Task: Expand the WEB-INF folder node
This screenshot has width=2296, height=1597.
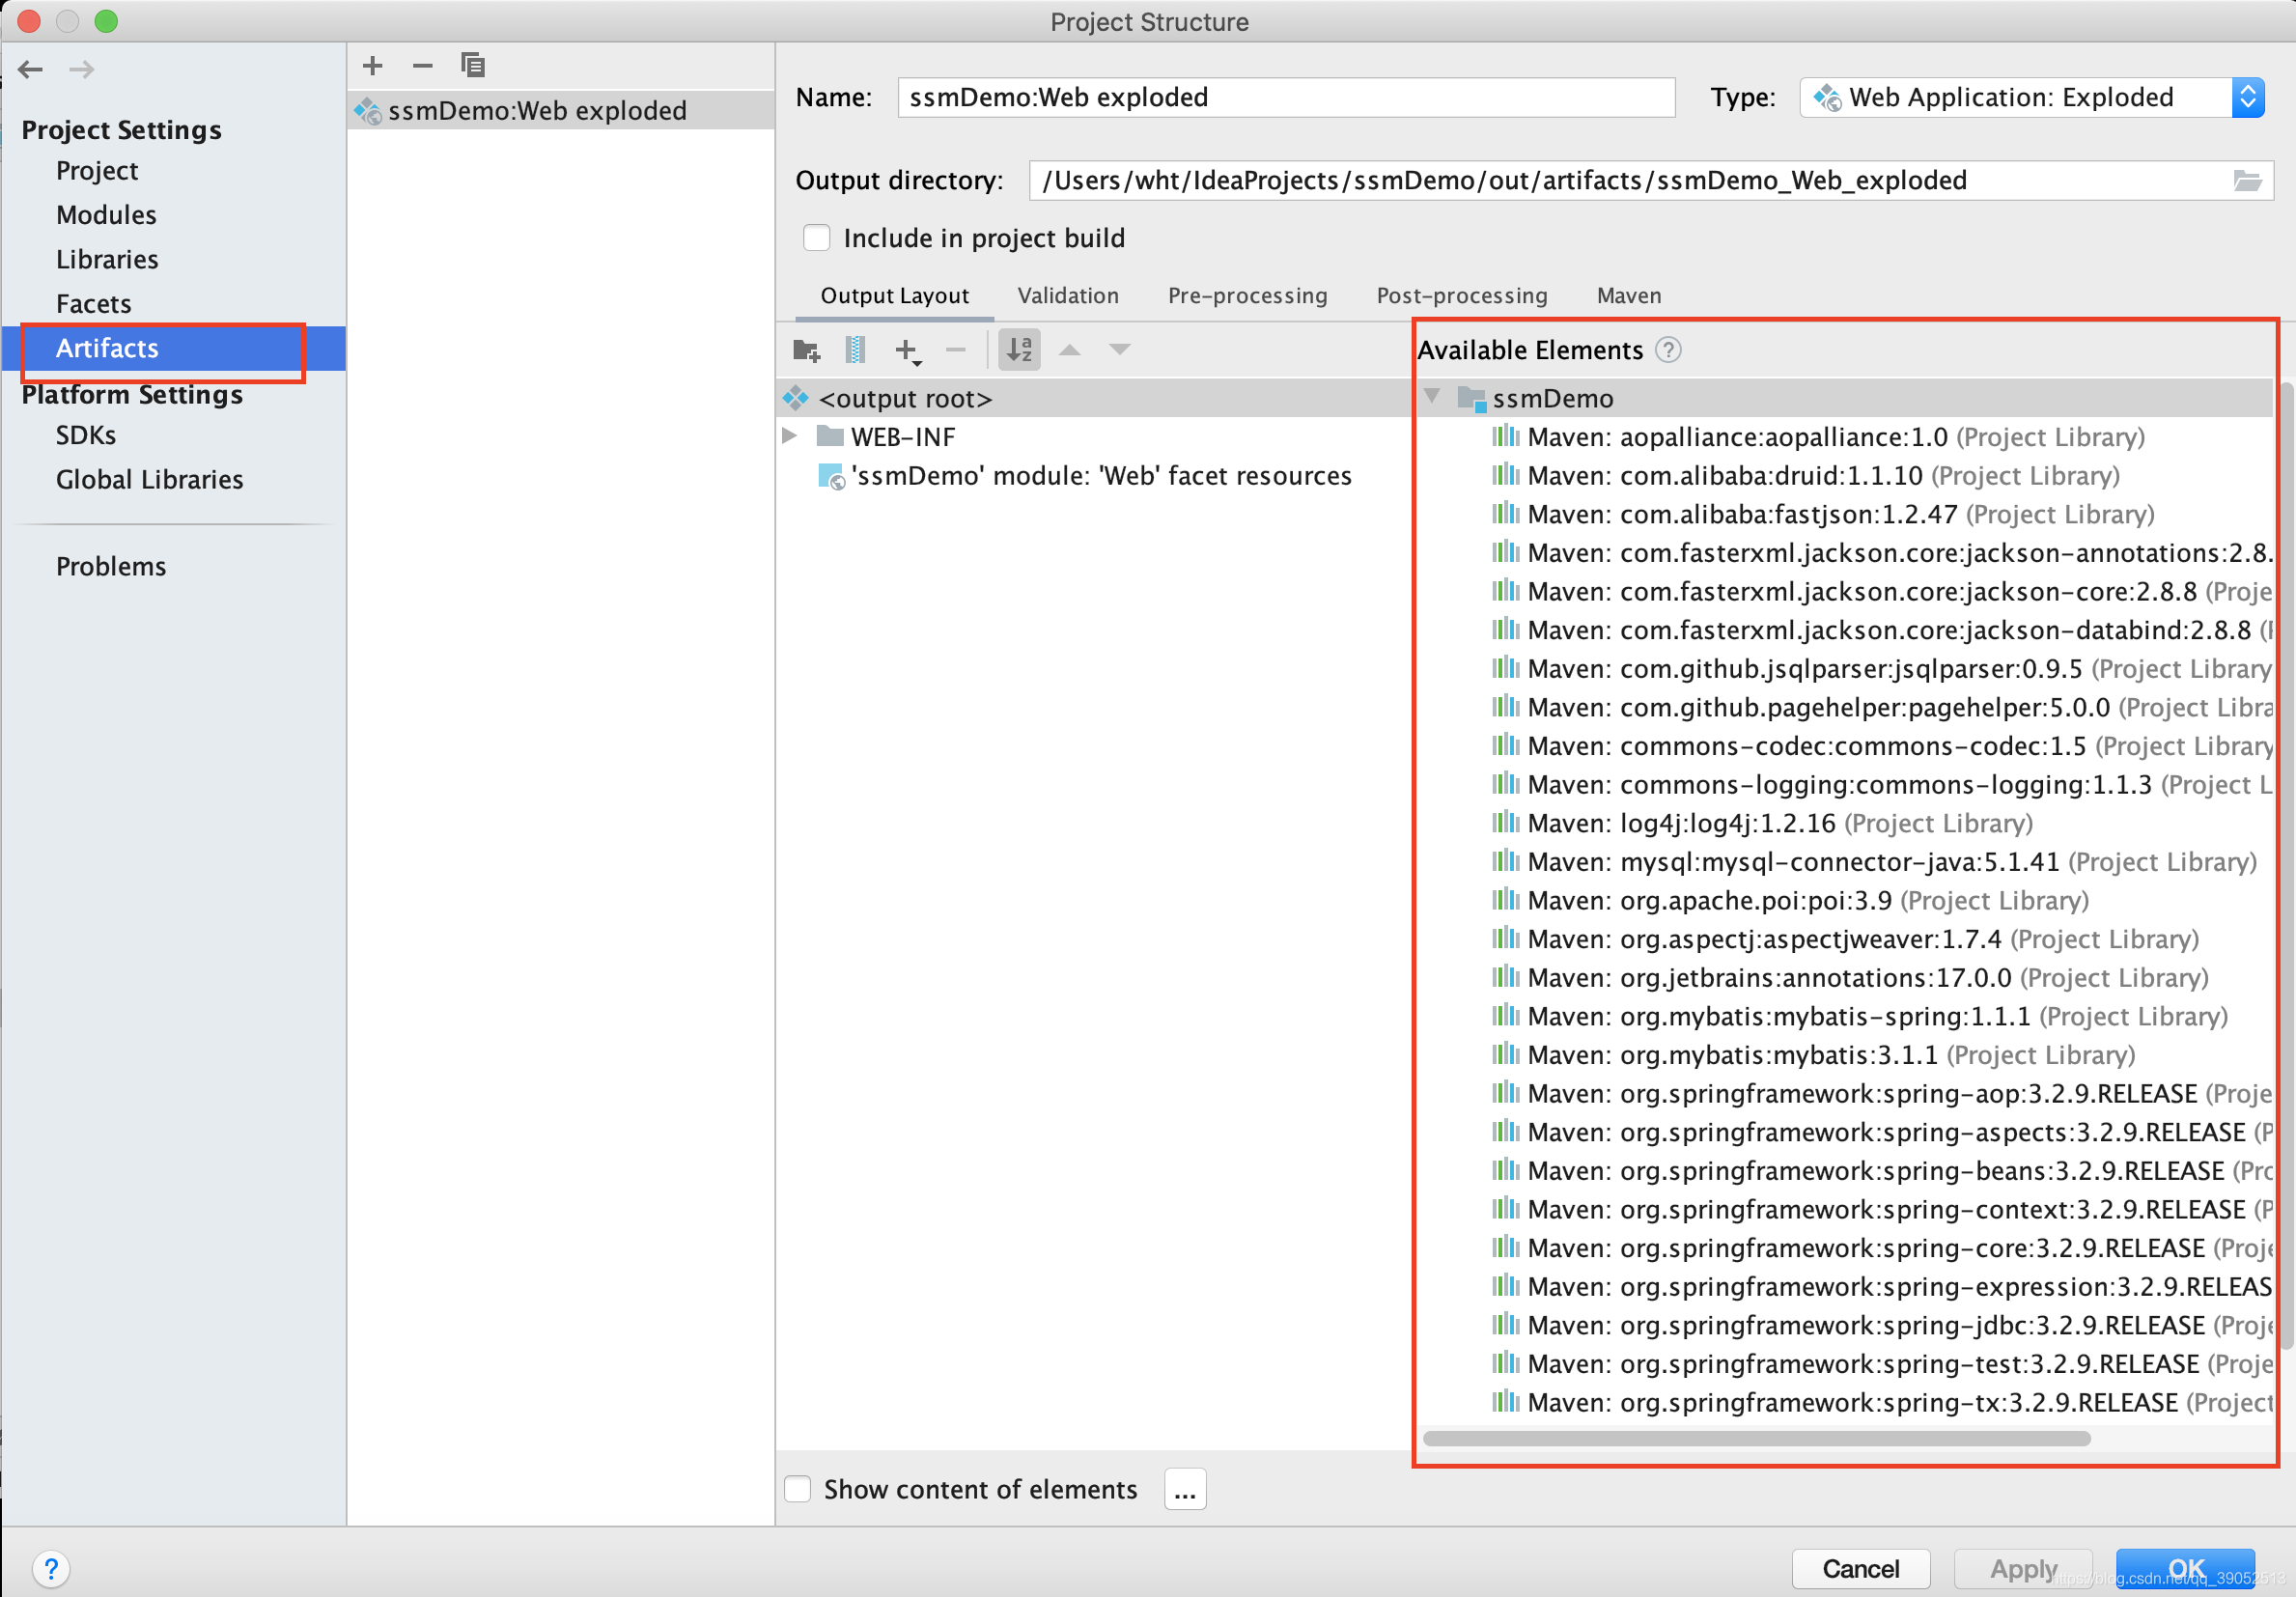Action: 789,436
